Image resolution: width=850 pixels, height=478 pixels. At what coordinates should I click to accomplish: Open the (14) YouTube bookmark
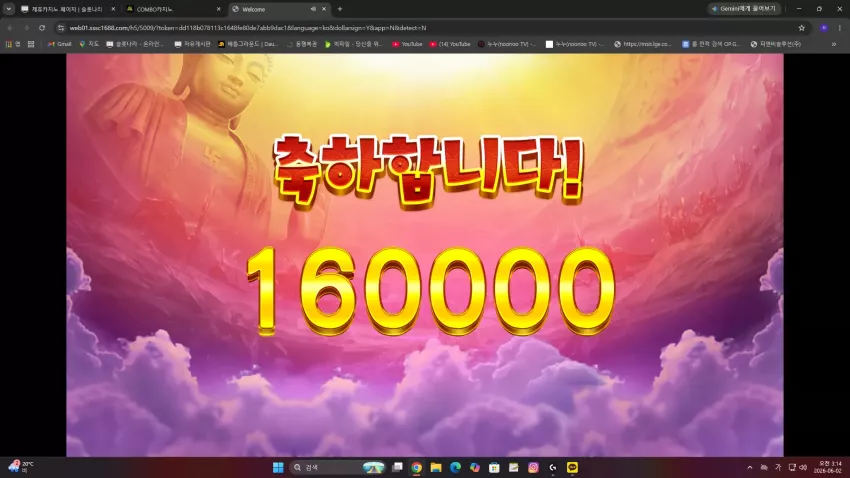(x=450, y=44)
